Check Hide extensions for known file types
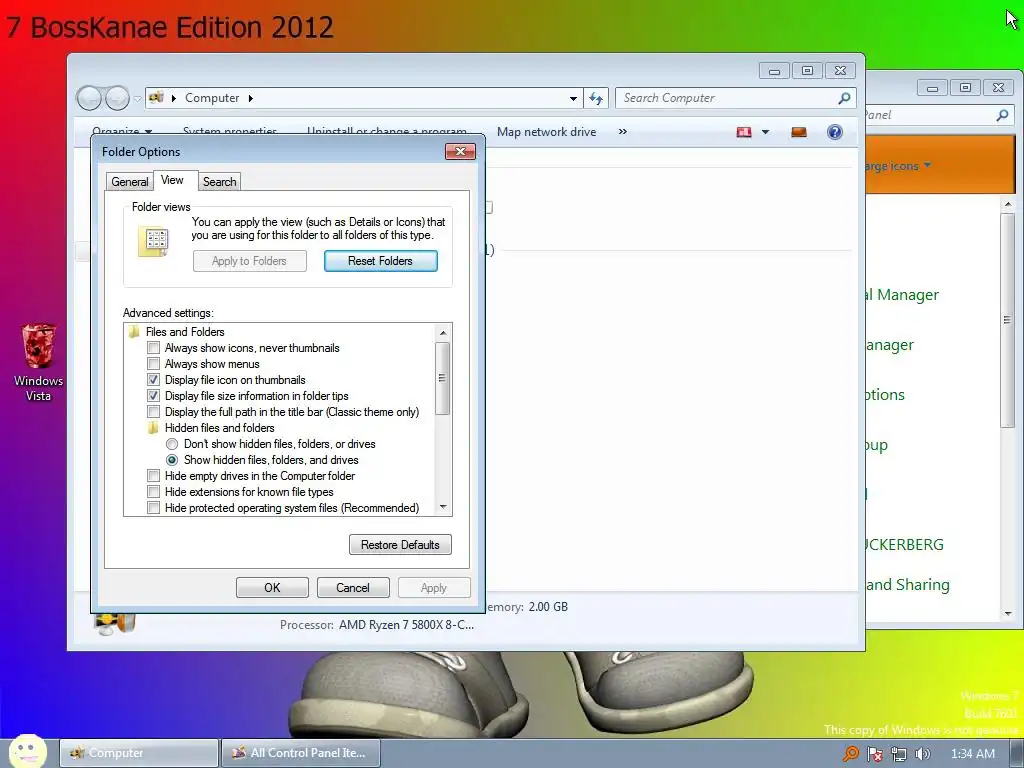The height and width of the screenshot is (768, 1024). tap(153, 492)
